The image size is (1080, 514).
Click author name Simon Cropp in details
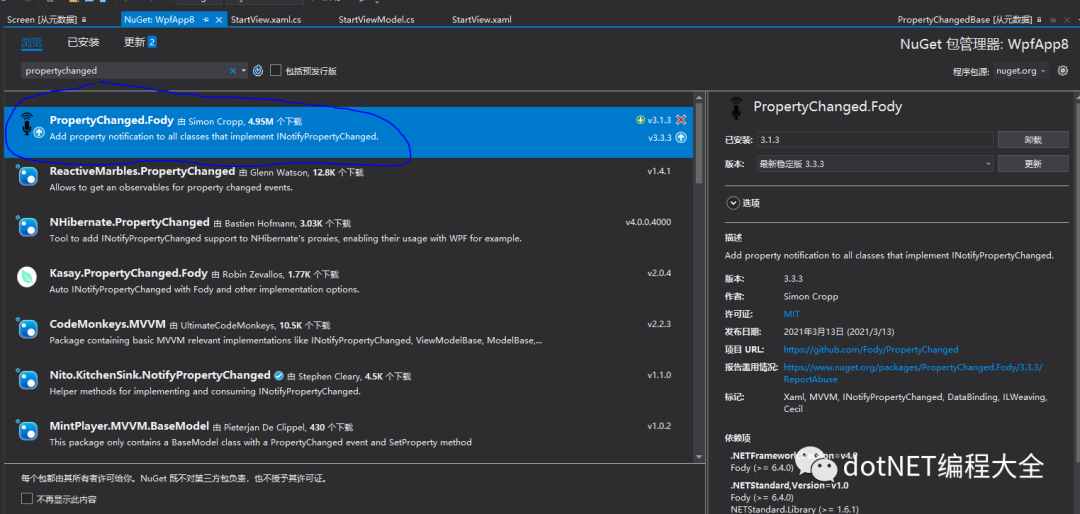pos(811,296)
